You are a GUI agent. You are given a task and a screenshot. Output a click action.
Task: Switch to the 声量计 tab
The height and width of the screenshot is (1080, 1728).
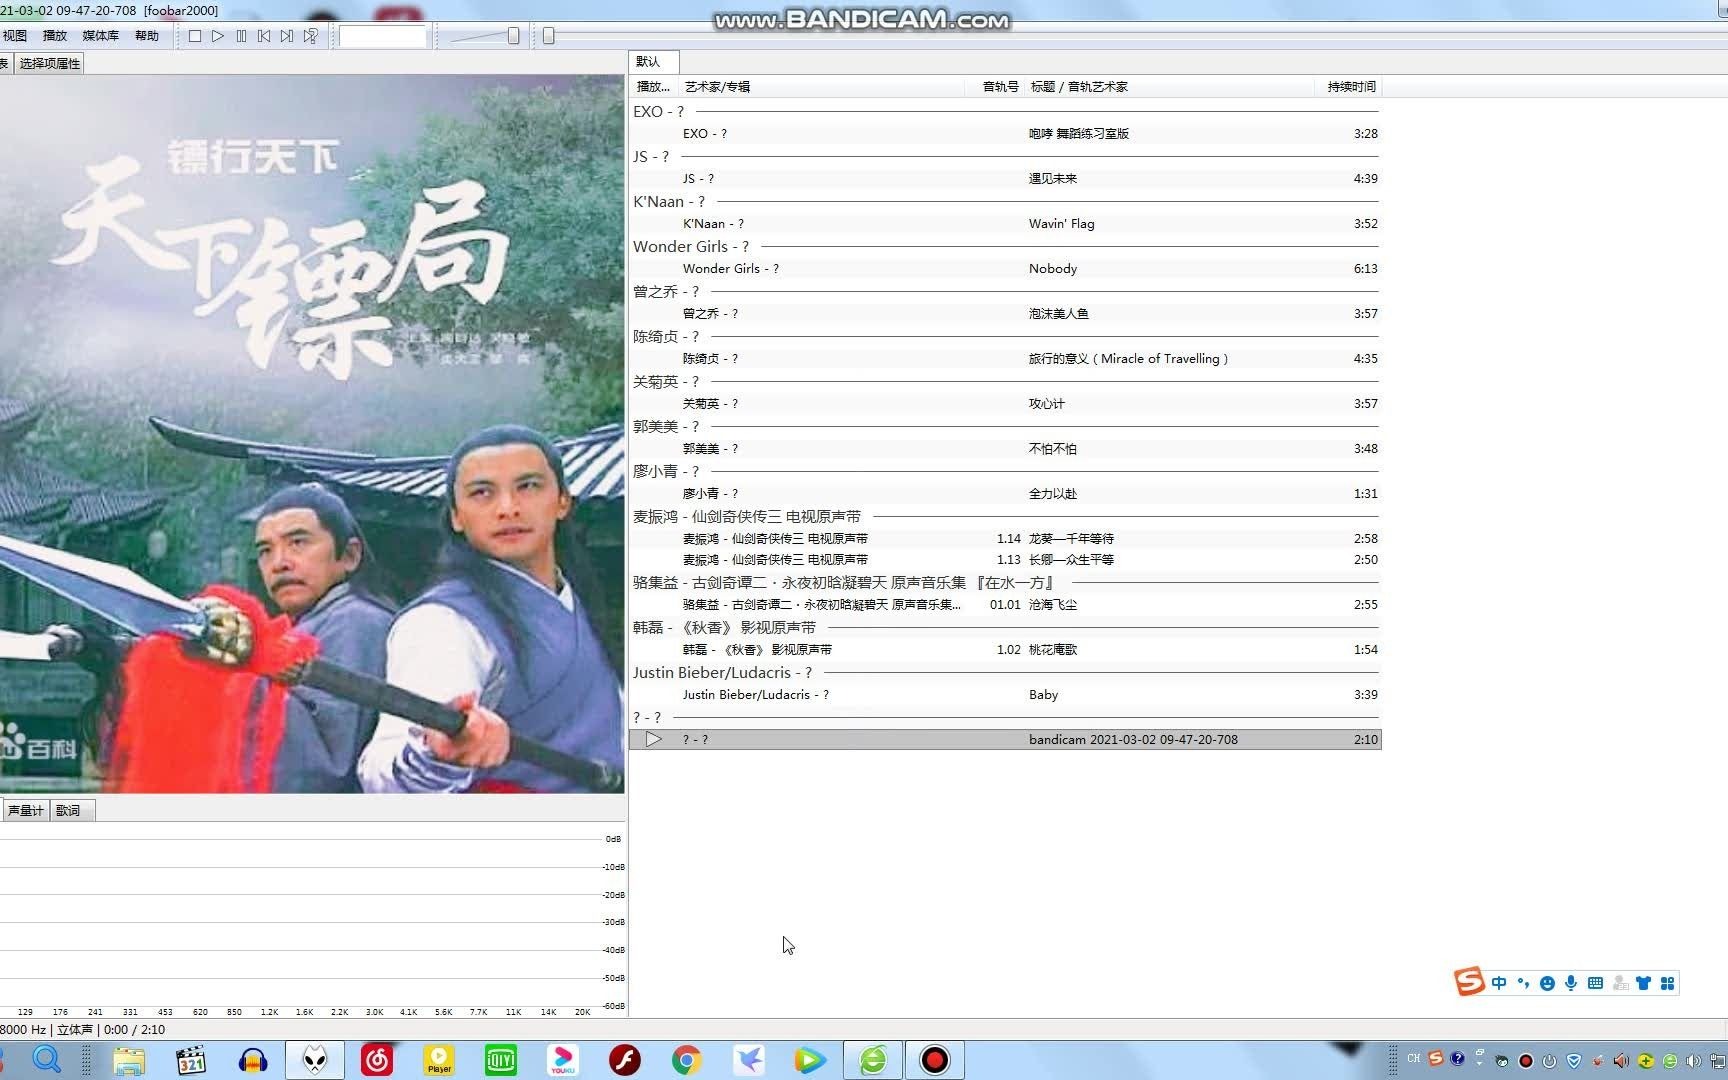click(25, 810)
